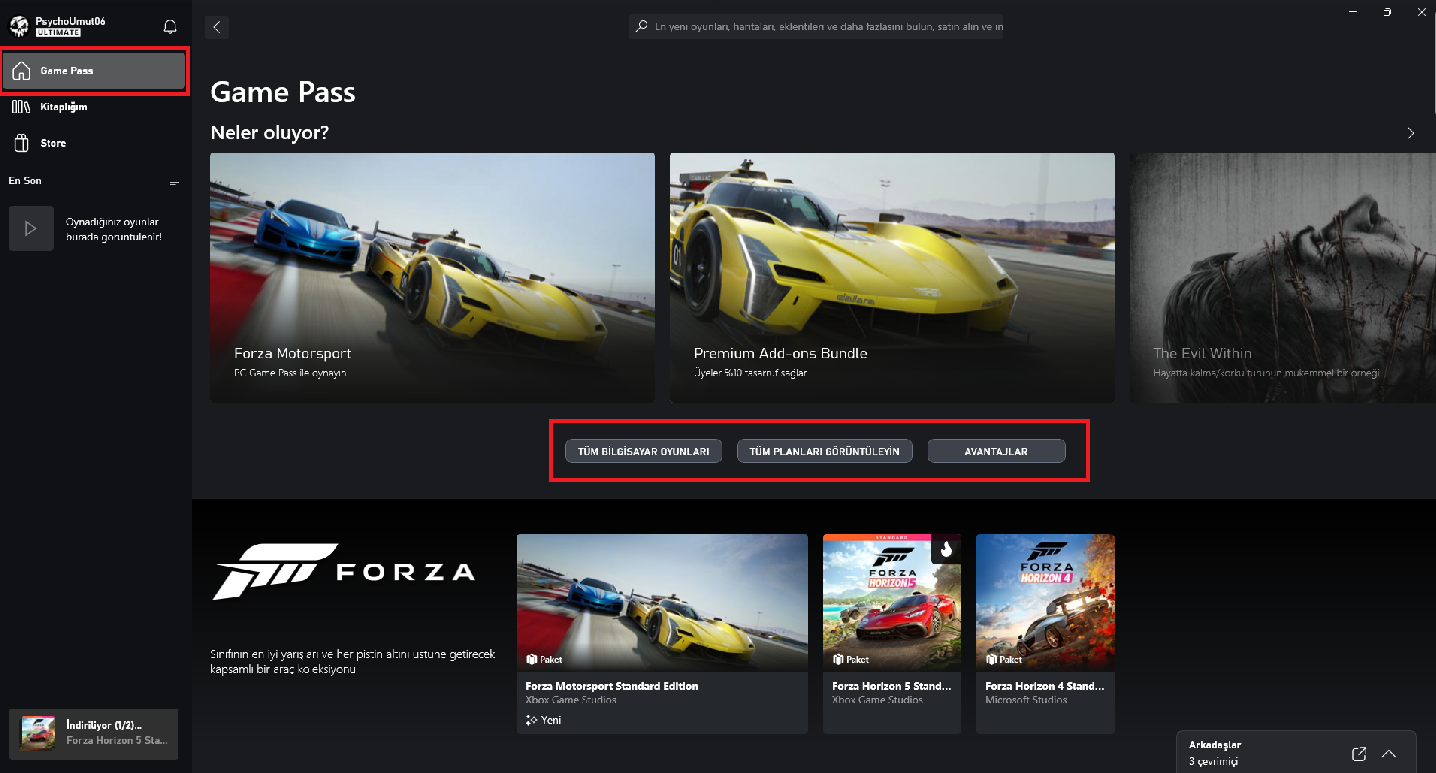Click the 'Oynadığınız oyunlar burada görüntülenir!' text

[113, 229]
